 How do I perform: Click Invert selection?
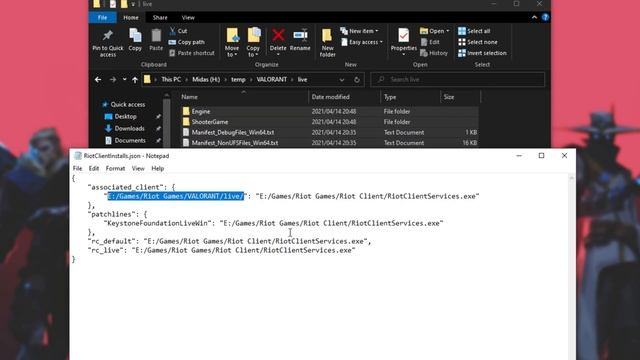coord(482,53)
